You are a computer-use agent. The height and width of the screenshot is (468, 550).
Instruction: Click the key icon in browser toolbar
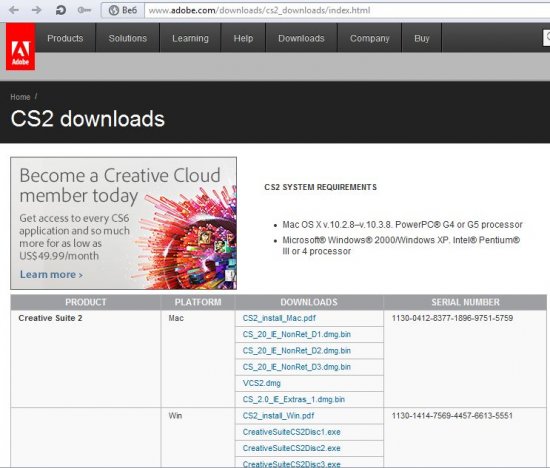coord(84,10)
